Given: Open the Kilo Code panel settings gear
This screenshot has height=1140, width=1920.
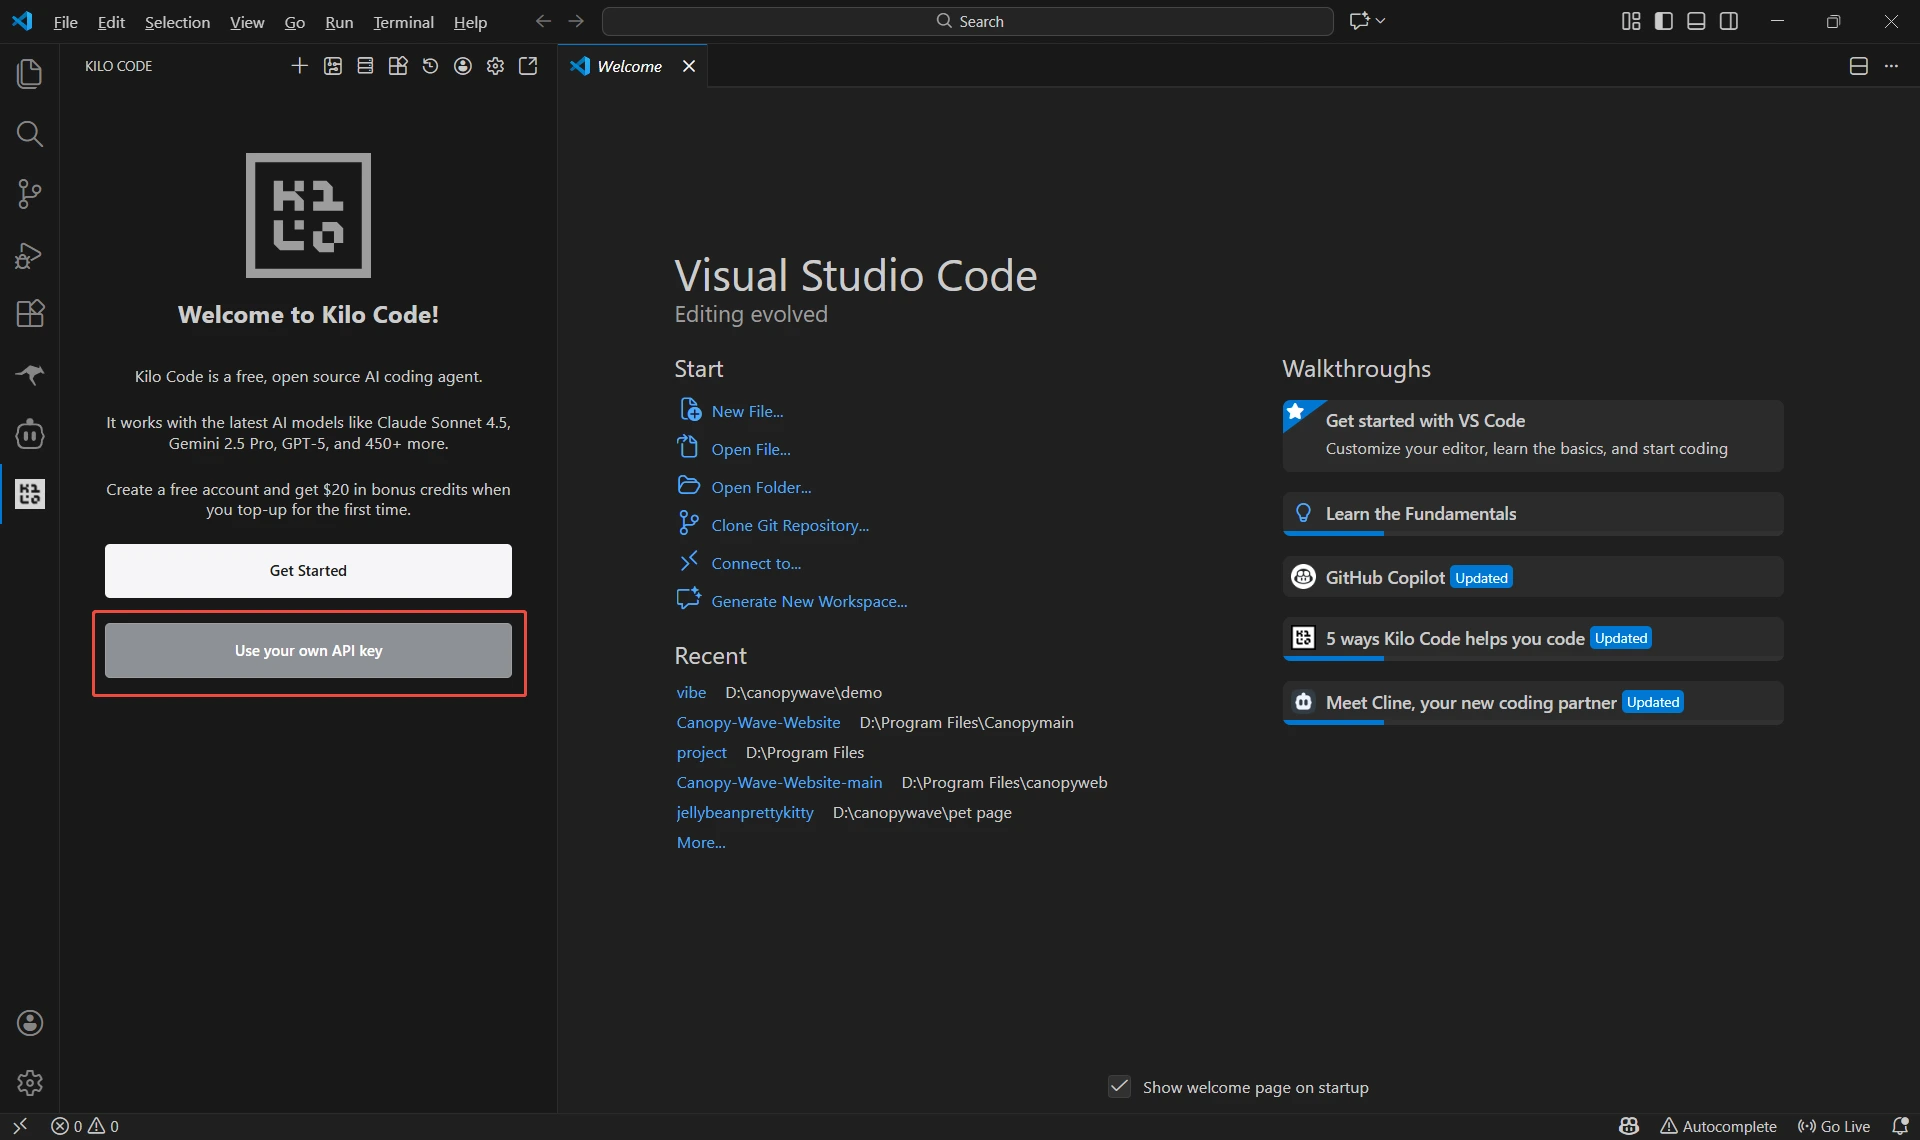Looking at the screenshot, I should (495, 66).
